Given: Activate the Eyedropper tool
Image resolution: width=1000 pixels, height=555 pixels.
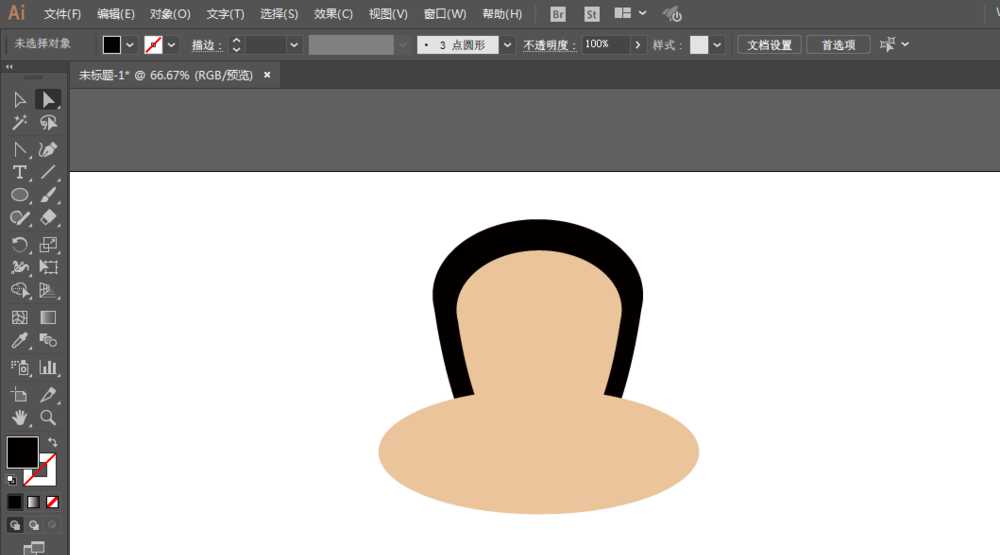Looking at the screenshot, I should click(19, 342).
